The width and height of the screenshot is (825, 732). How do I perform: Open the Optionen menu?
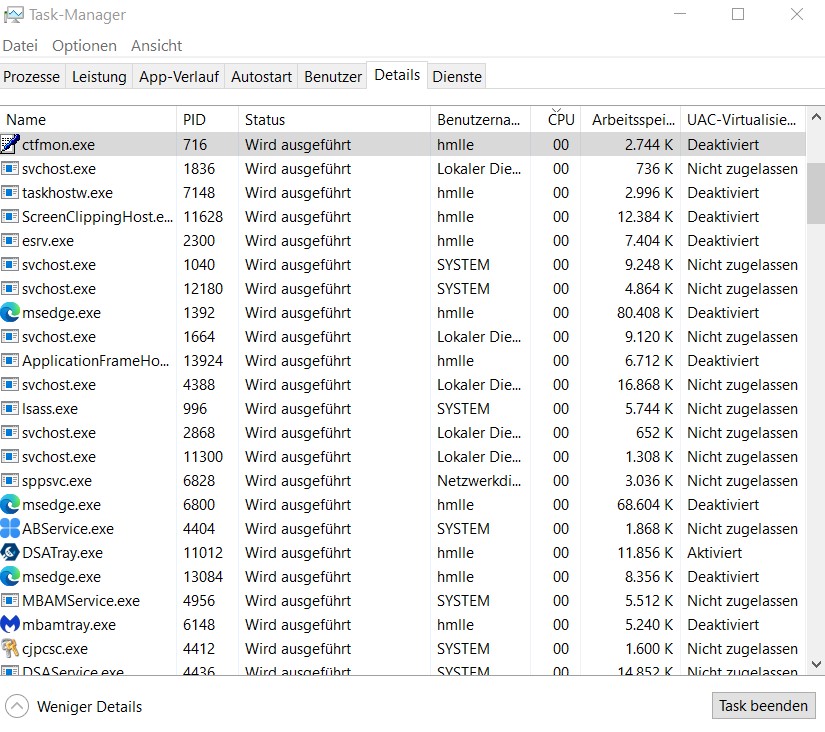click(84, 46)
